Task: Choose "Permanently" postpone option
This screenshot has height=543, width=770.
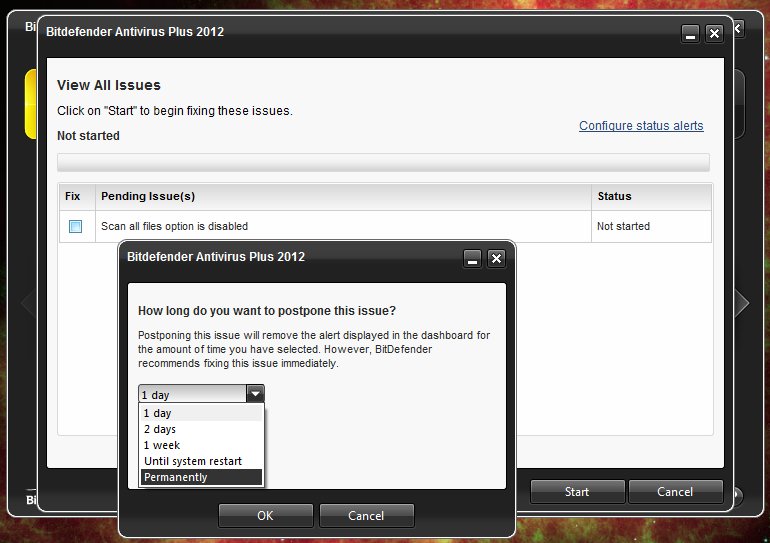Action: [201, 477]
